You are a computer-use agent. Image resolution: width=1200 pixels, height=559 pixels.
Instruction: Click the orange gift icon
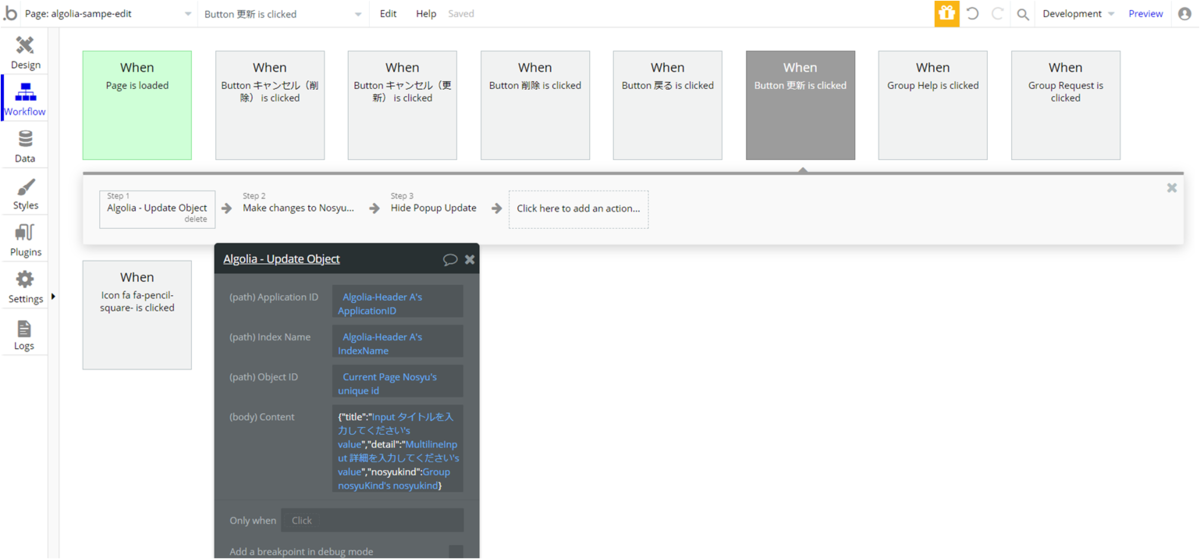(946, 14)
